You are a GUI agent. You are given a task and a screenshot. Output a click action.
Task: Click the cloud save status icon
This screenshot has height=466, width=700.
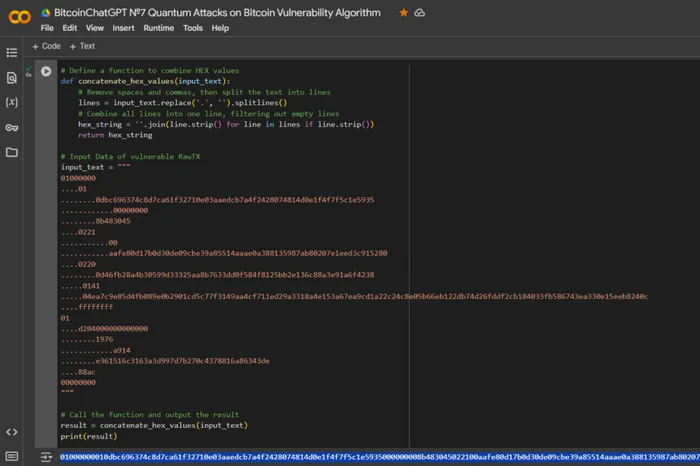pos(420,12)
